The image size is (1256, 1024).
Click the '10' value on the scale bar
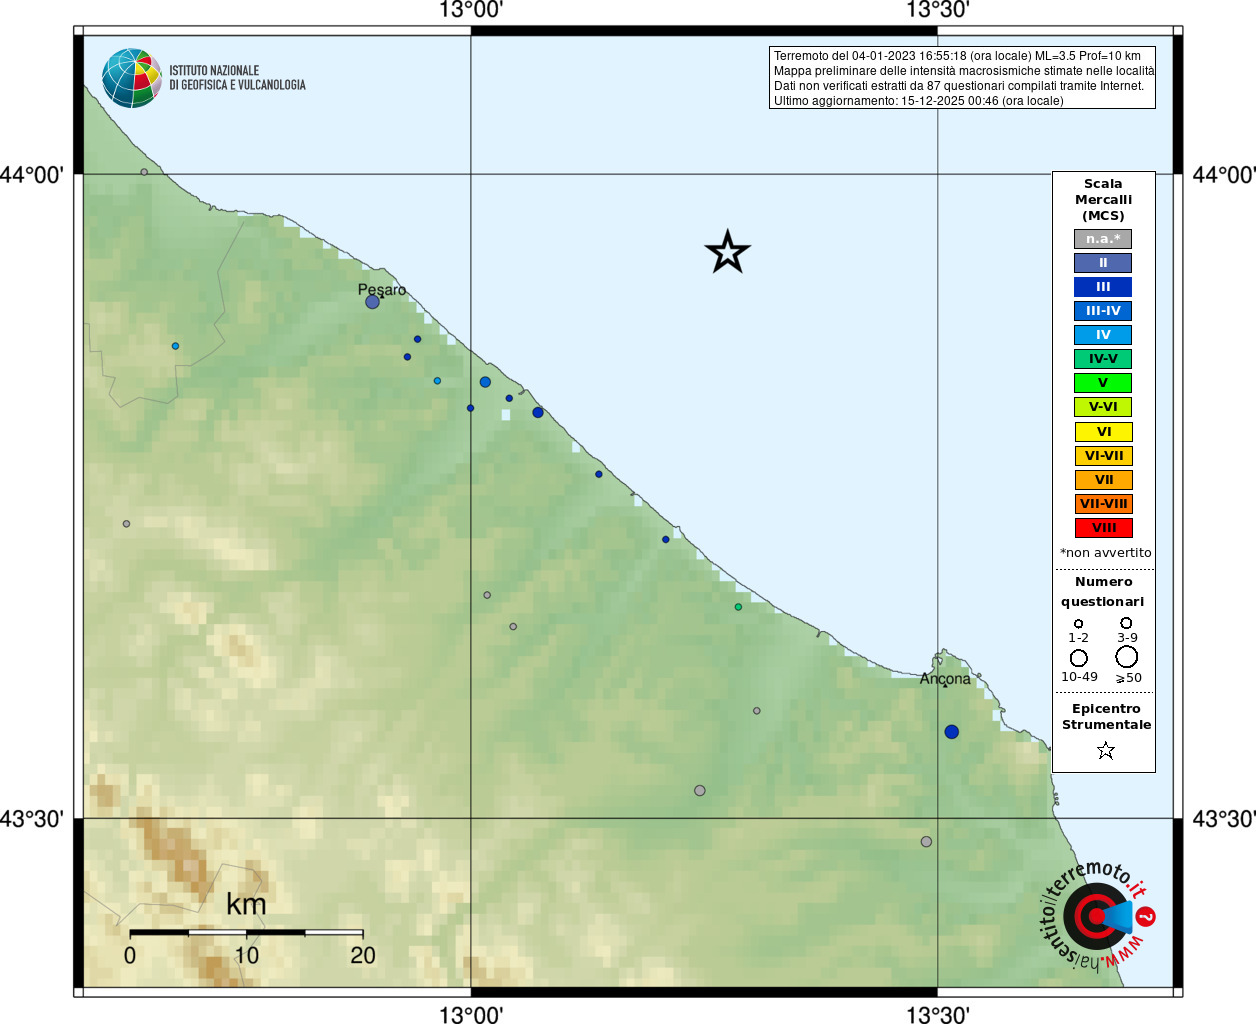click(246, 955)
